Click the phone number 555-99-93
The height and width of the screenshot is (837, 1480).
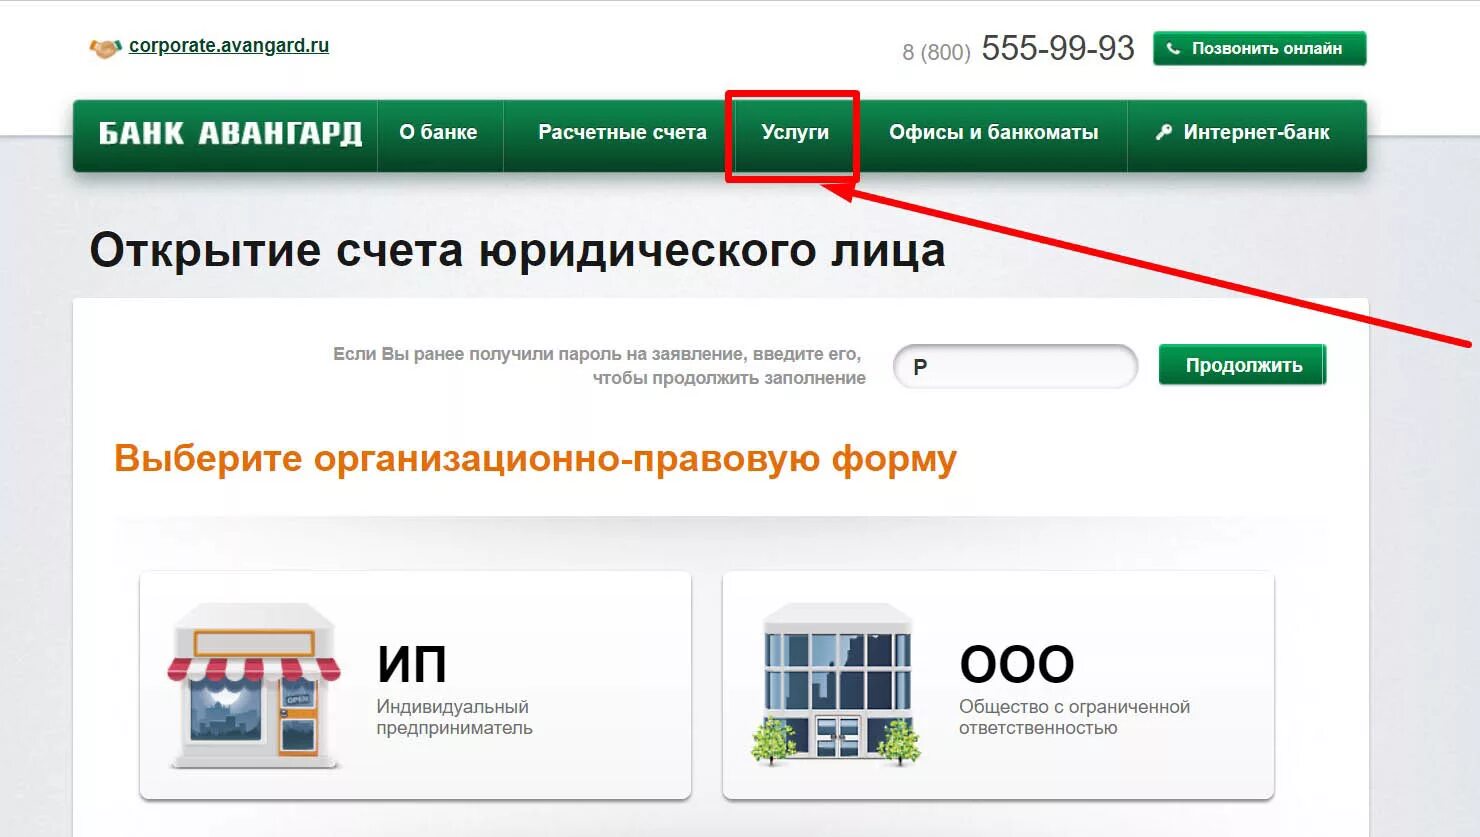[x=1056, y=46]
